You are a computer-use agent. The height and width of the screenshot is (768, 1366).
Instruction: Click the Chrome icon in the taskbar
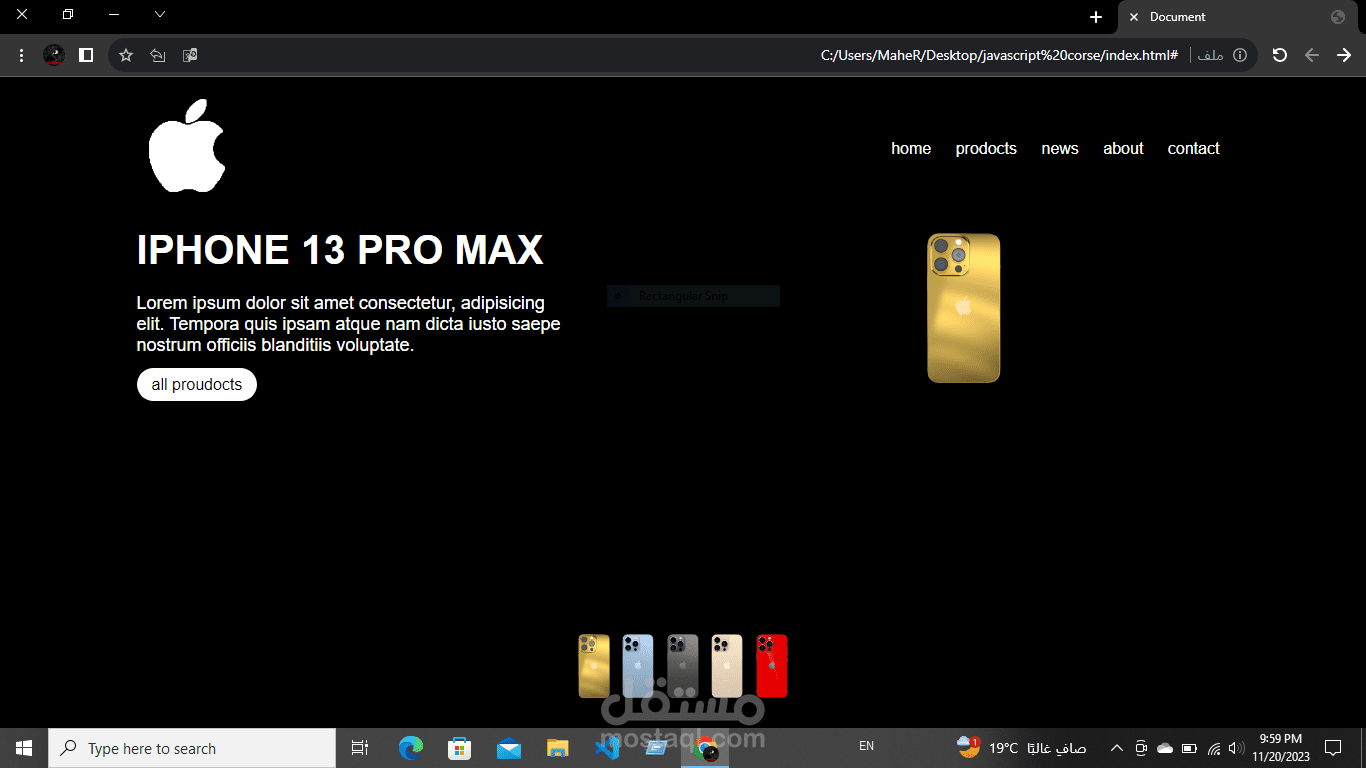[x=705, y=748]
